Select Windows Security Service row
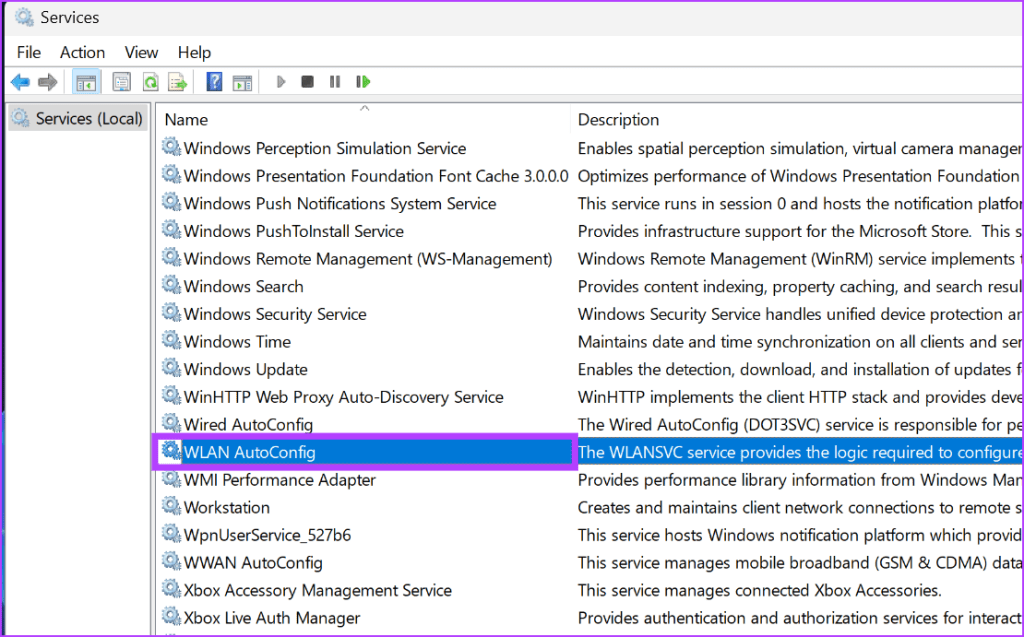 (x=275, y=314)
